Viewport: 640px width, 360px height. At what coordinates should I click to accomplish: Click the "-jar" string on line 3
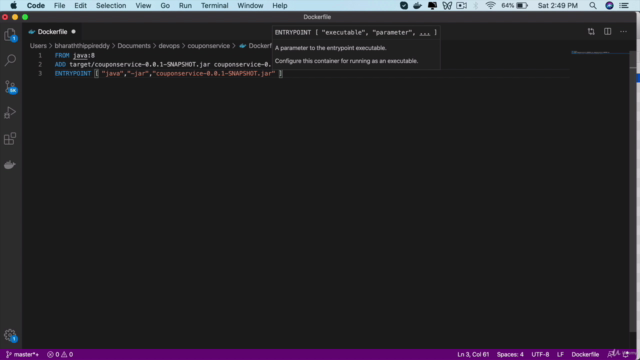point(138,73)
